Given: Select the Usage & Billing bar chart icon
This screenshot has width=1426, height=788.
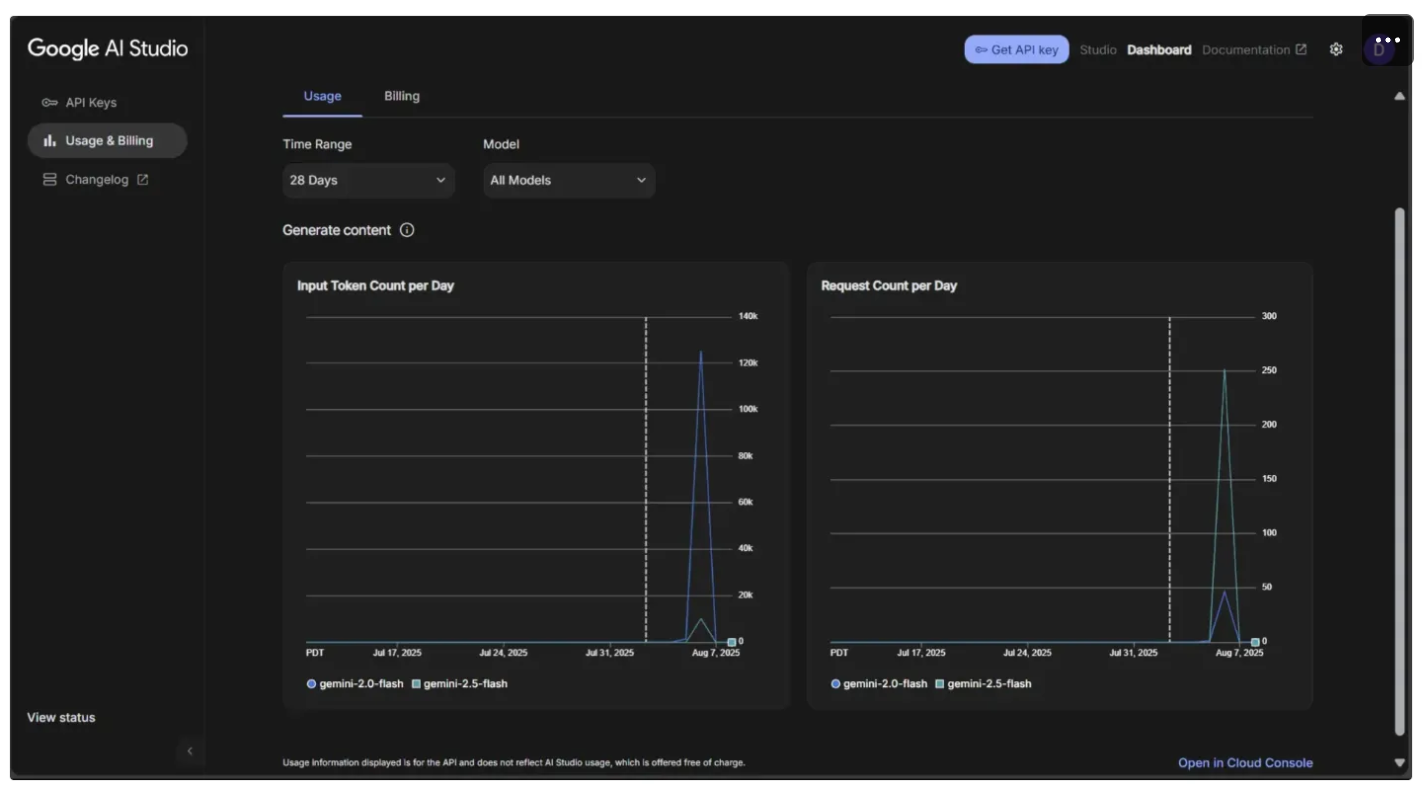Looking at the screenshot, I should tap(49, 141).
